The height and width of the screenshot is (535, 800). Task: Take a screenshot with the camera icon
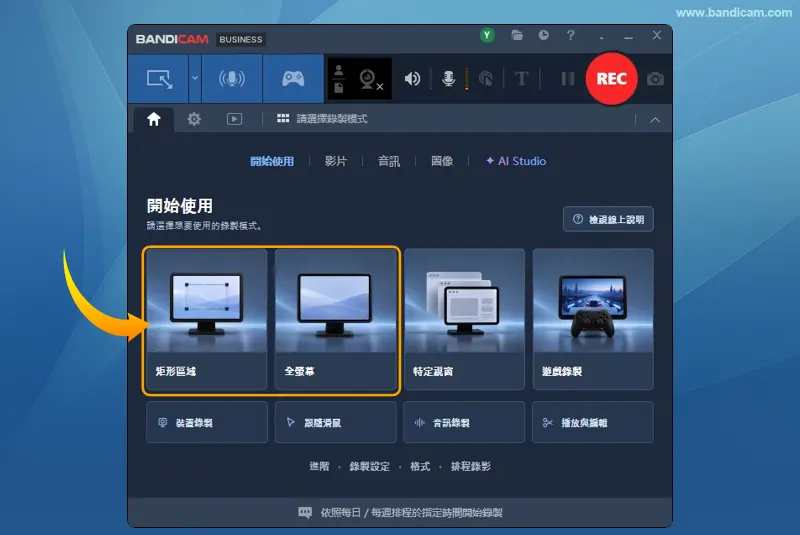(655, 79)
